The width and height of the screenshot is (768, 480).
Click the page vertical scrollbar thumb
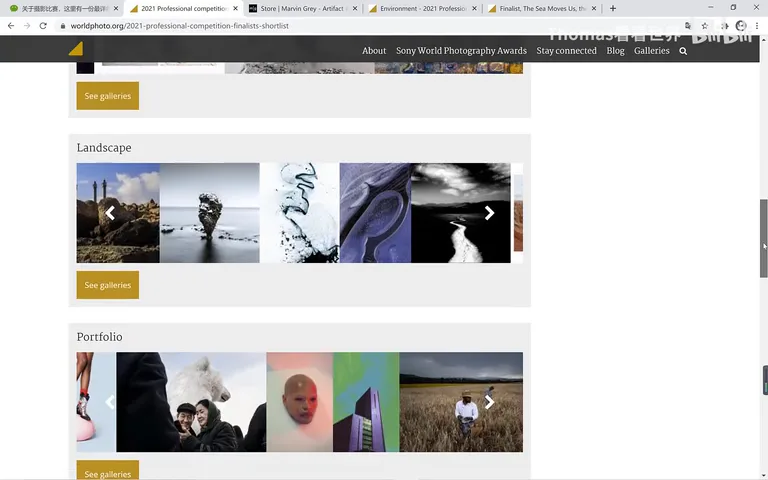[x=764, y=238]
